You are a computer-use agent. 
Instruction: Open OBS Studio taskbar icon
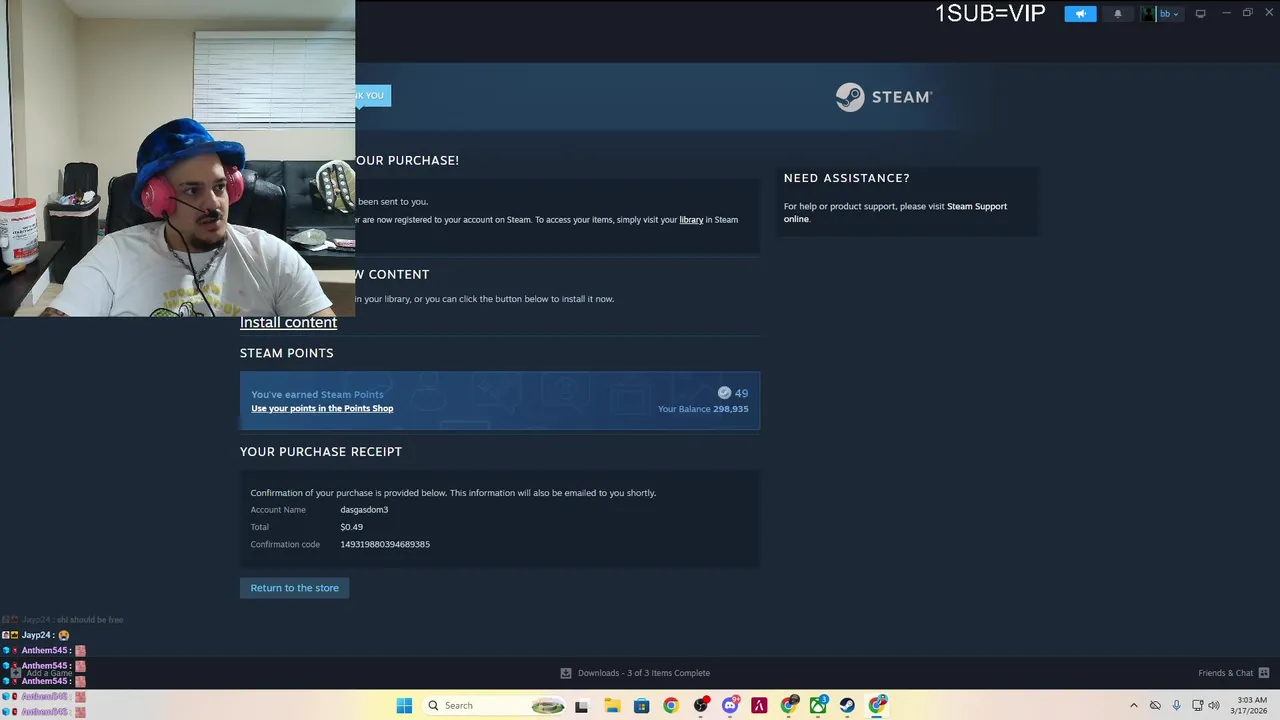point(700,705)
